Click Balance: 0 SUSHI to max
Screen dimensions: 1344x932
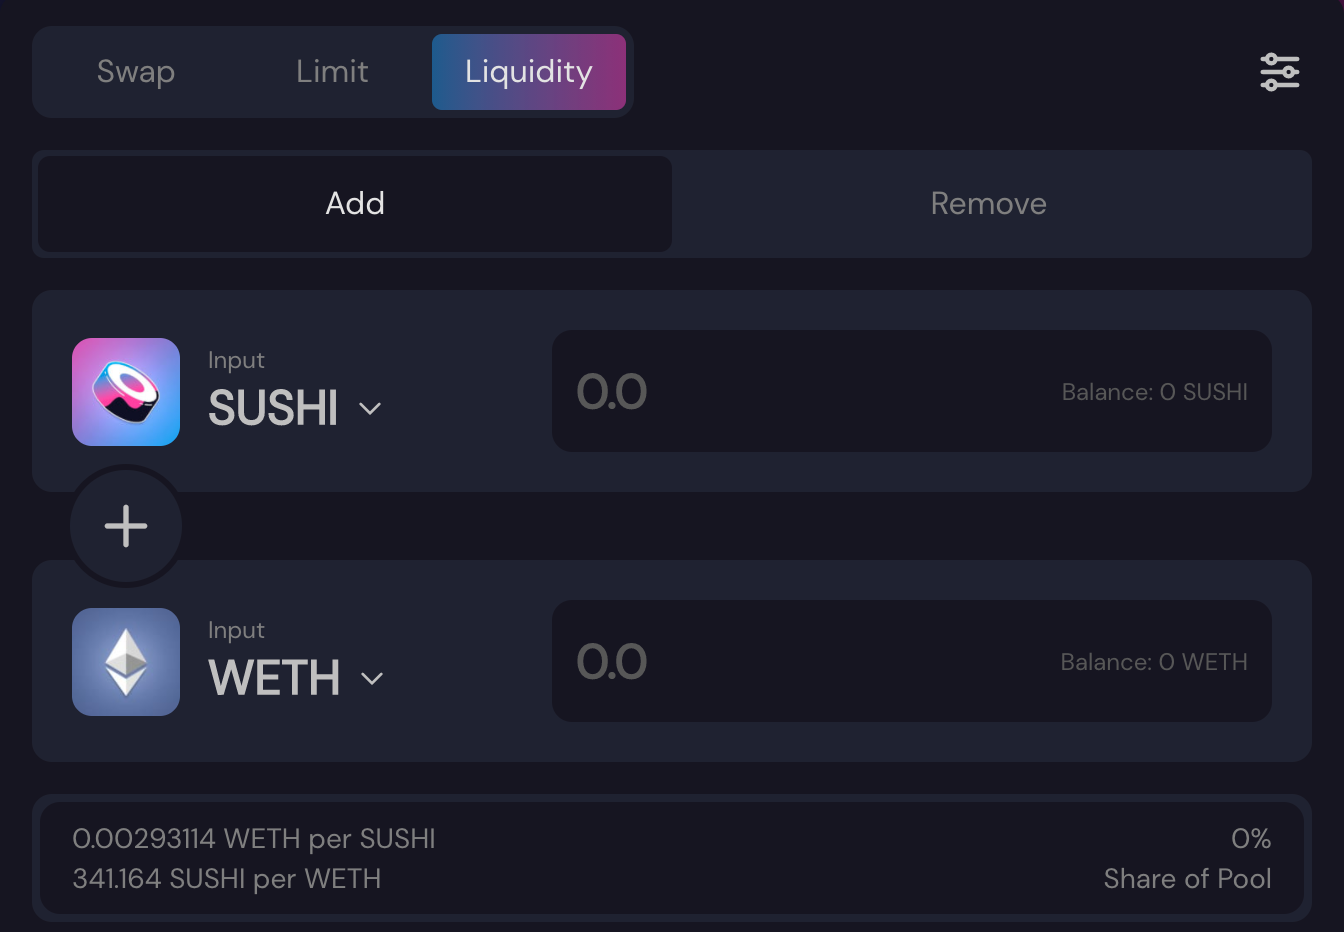pos(1155,392)
